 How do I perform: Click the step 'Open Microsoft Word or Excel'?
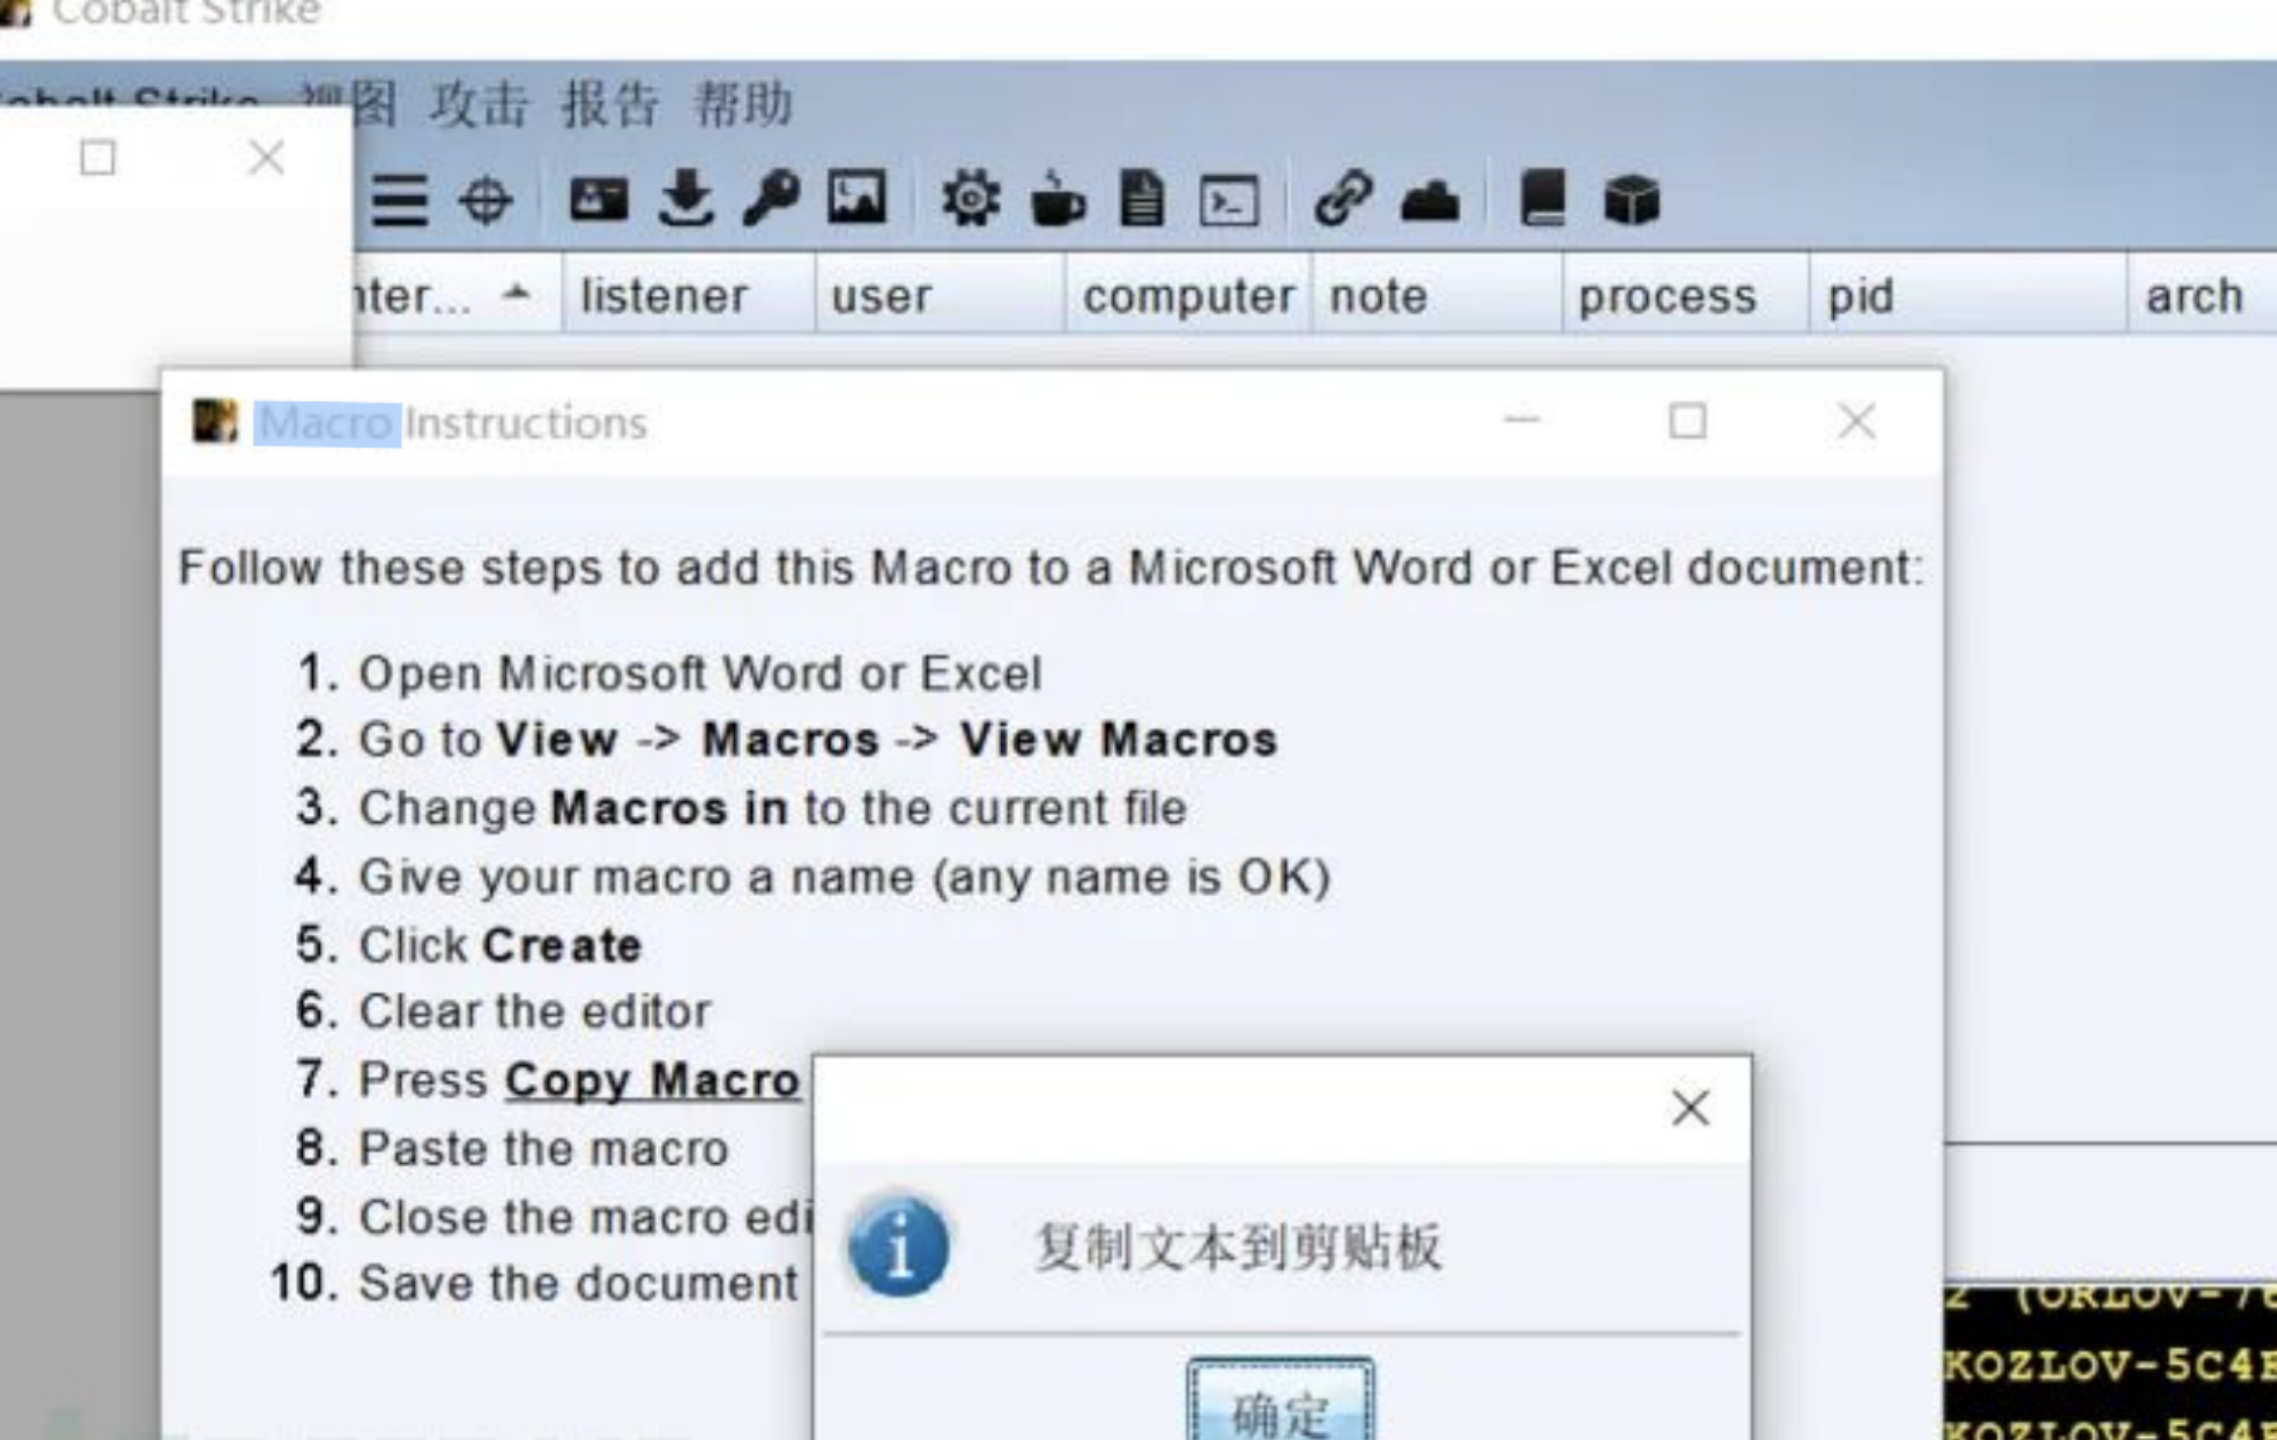700,673
